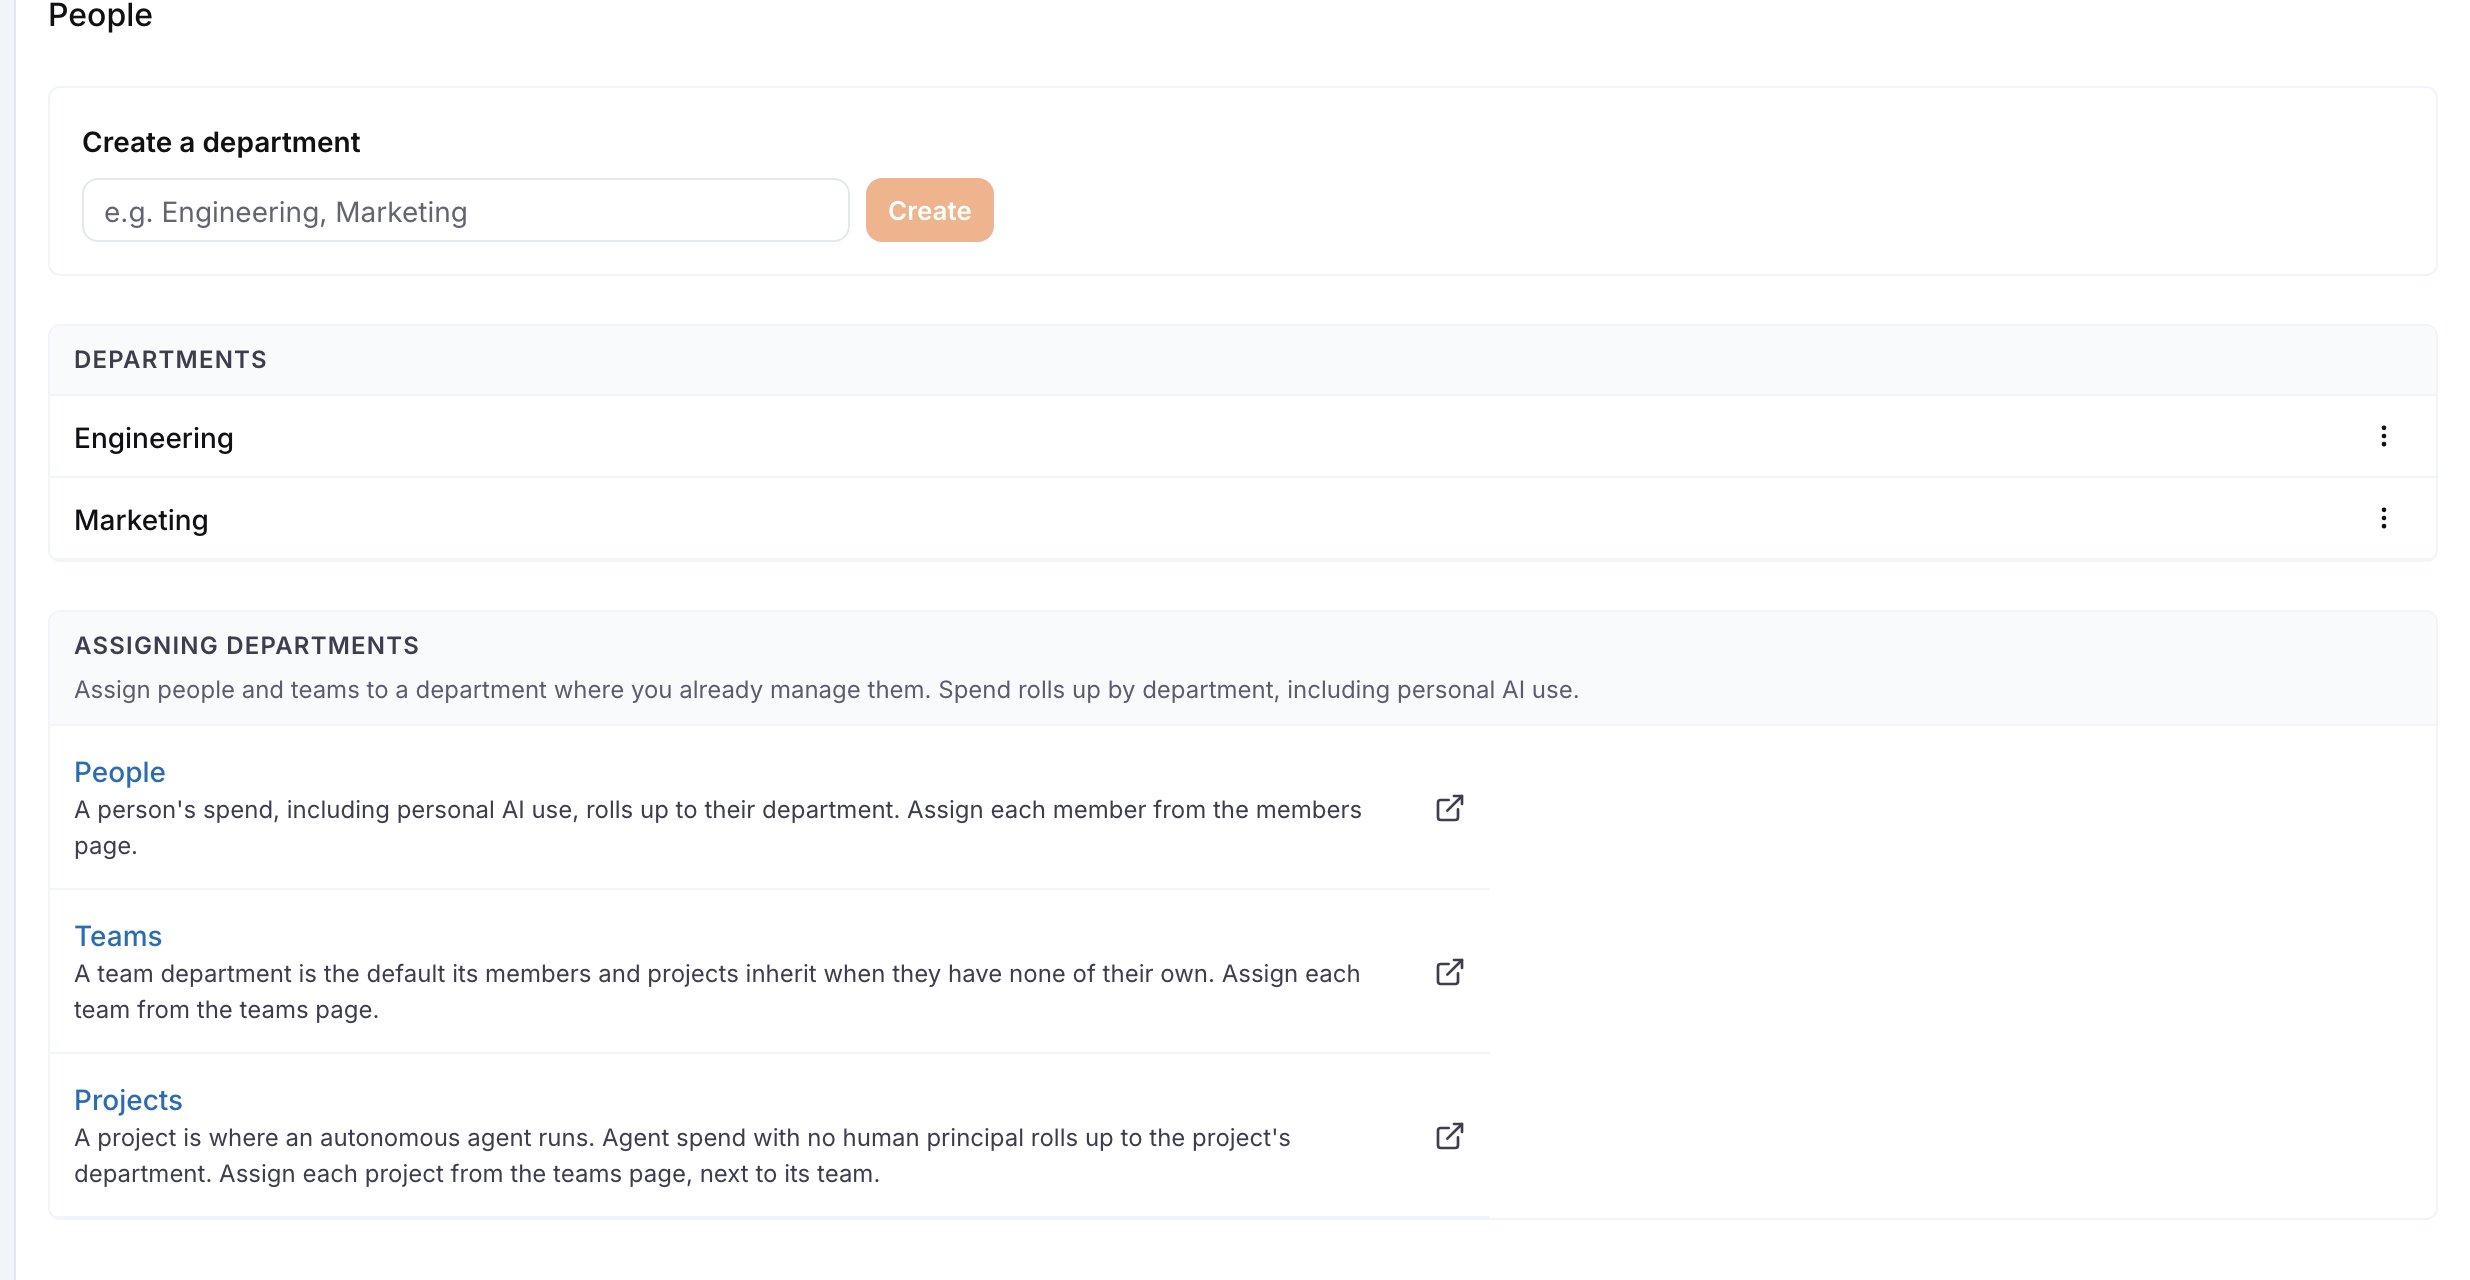Follow the People link
2470x1280 pixels.
tap(119, 772)
